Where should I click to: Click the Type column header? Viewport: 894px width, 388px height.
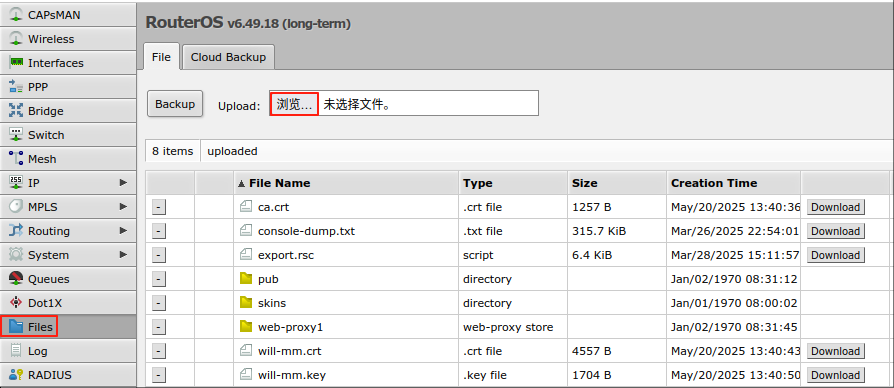click(513, 183)
